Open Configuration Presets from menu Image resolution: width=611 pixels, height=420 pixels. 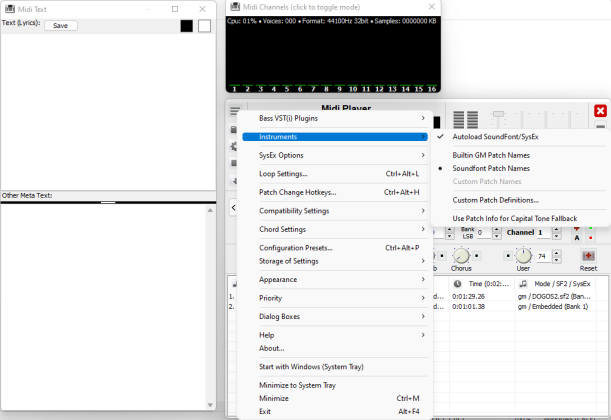point(335,248)
